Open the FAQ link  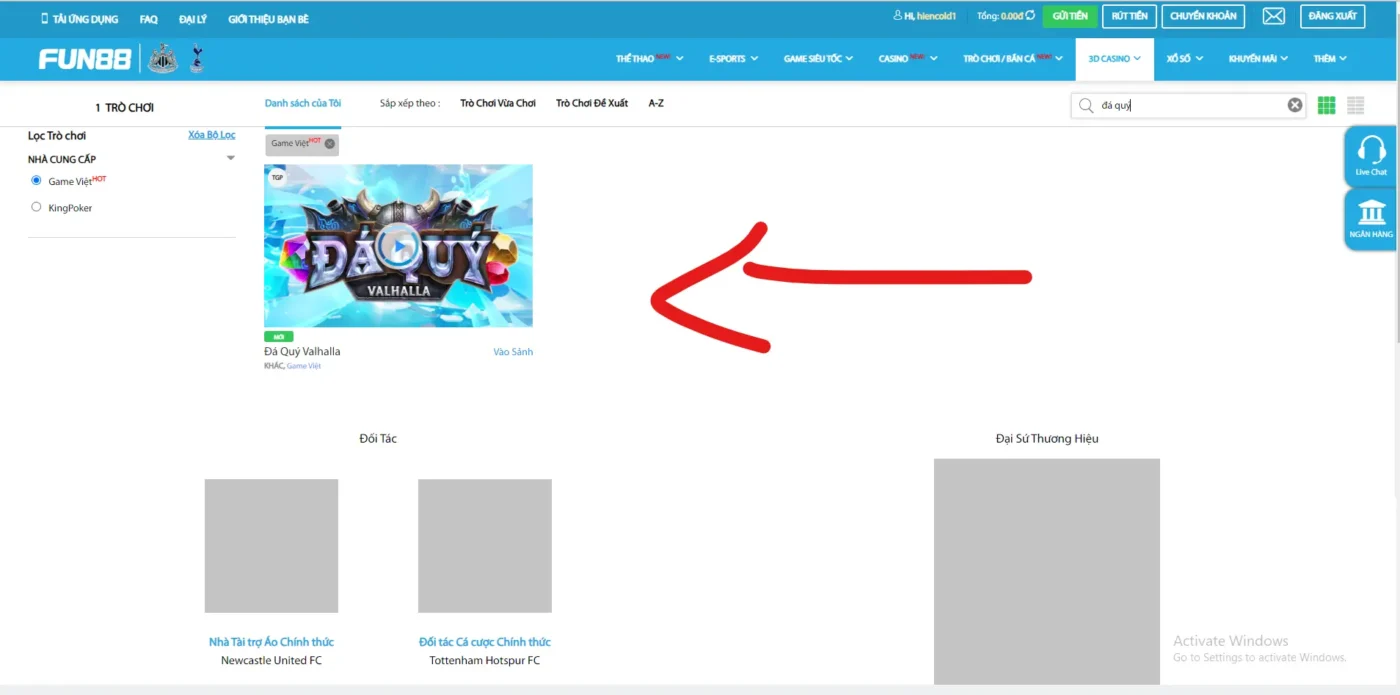pos(149,19)
